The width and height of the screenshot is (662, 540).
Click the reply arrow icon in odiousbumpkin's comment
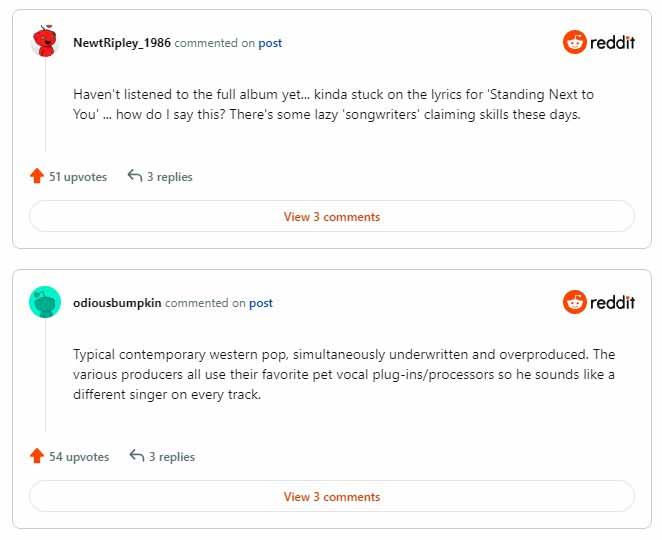[137, 456]
